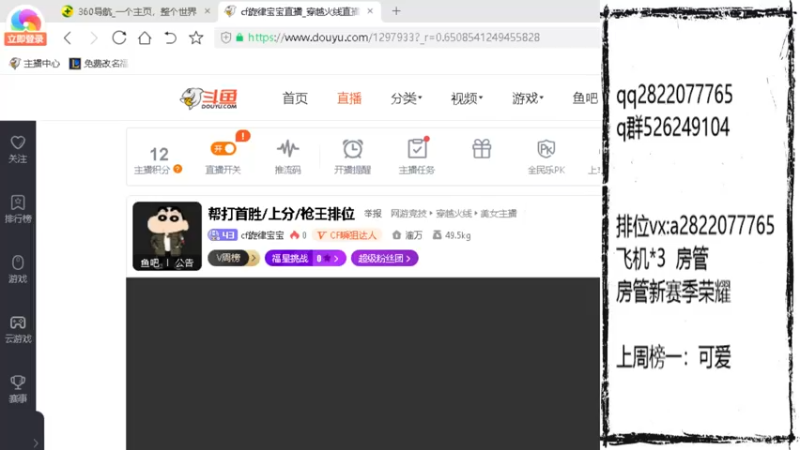This screenshot has height=450, width=800.
Task: Open 首页 in top navigation
Action: tap(295, 98)
